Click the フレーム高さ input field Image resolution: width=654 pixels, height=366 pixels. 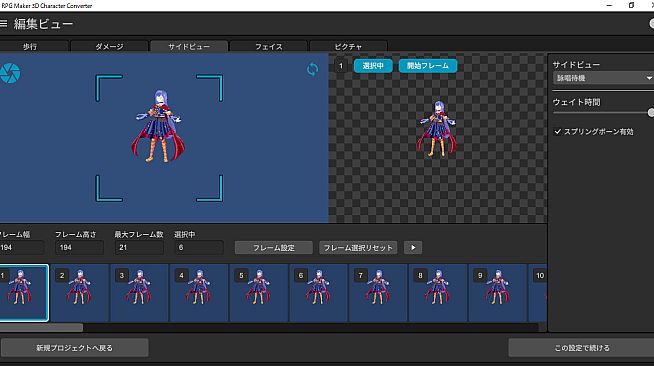click(79, 248)
